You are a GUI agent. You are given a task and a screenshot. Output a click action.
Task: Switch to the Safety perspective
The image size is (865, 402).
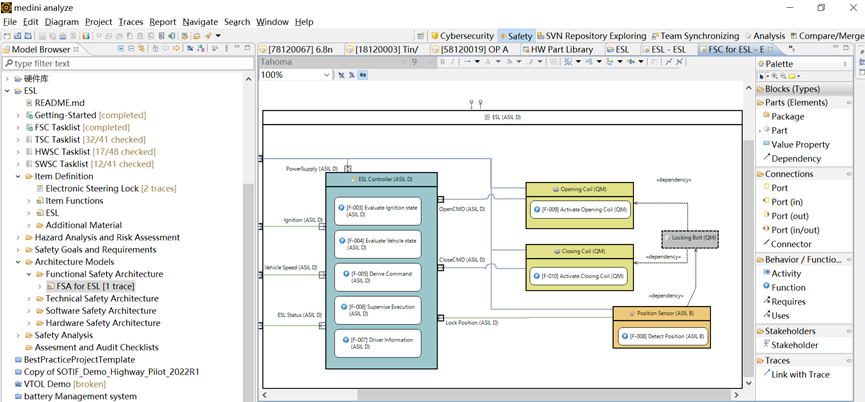point(516,36)
